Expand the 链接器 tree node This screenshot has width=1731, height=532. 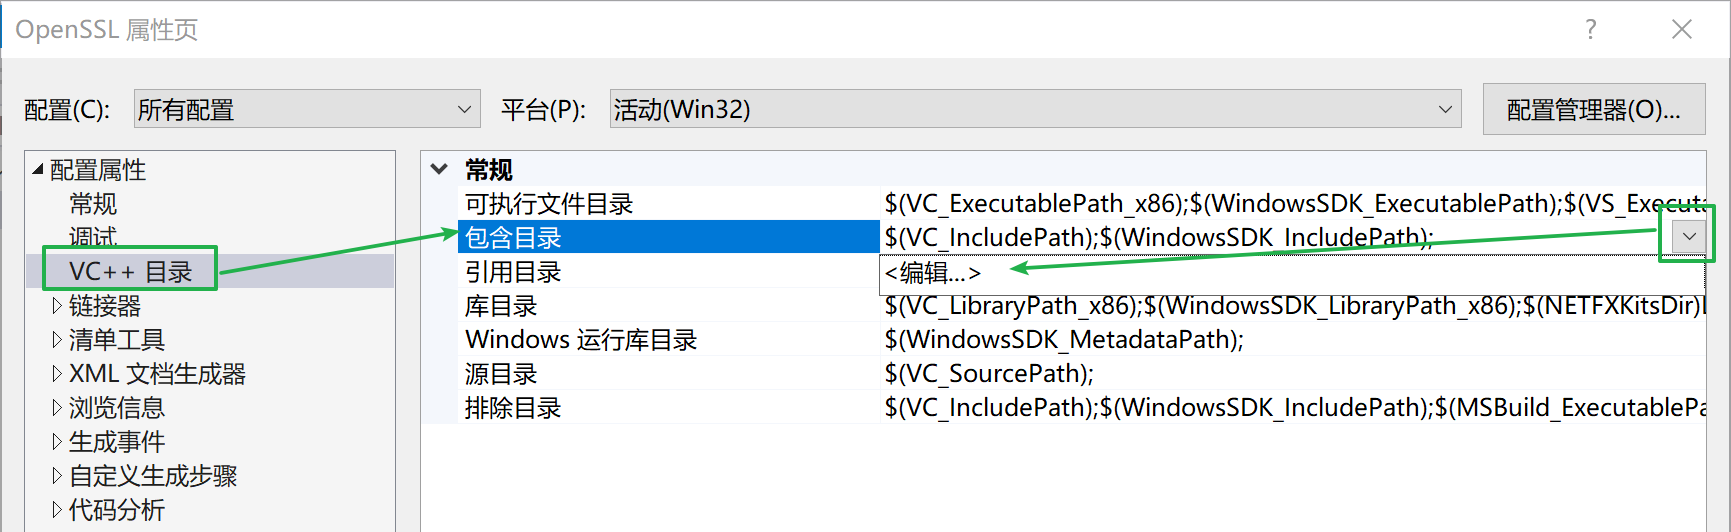pyautogui.click(x=57, y=306)
